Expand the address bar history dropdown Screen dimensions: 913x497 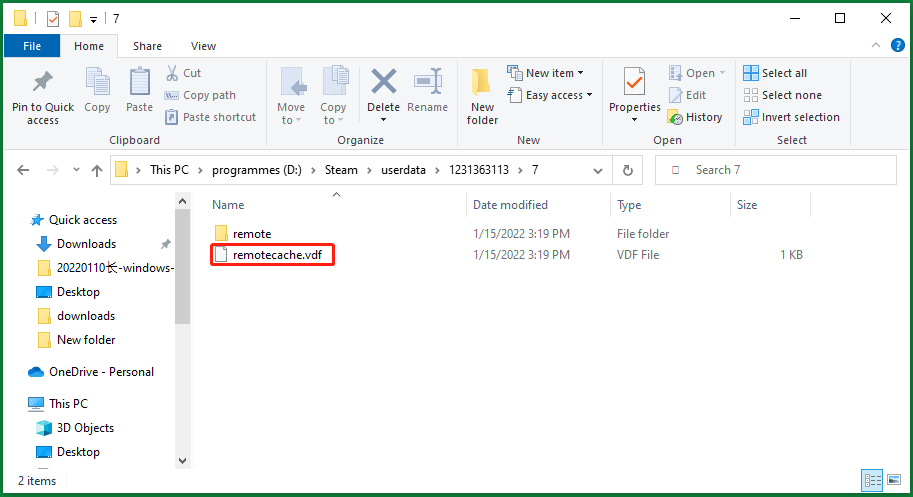click(x=598, y=171)
